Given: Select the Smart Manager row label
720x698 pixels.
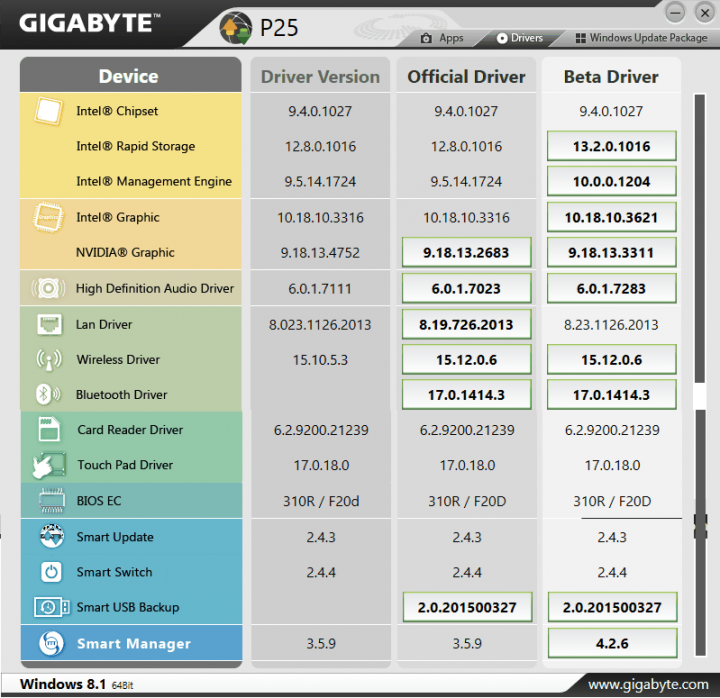Looking at the screenshot, I should click(134, 643).
